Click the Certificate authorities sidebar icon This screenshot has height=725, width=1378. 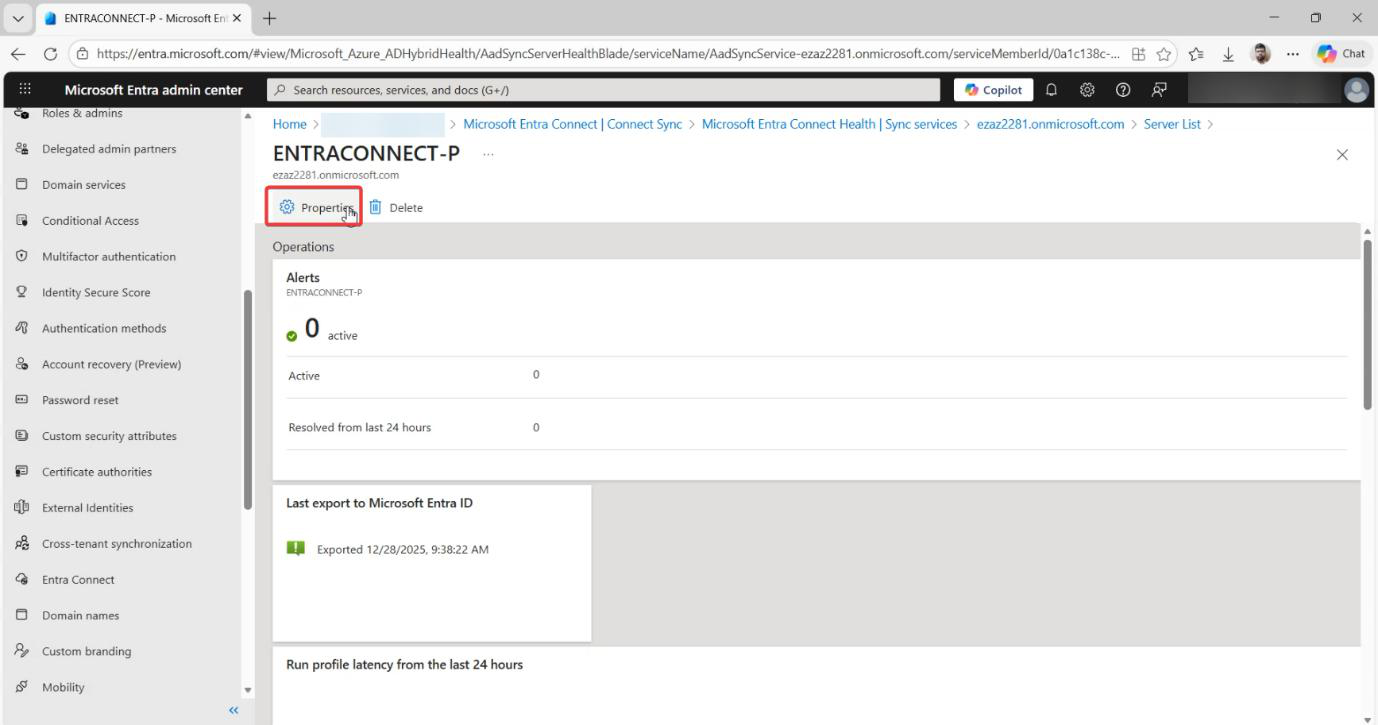[x=21, y=472]
